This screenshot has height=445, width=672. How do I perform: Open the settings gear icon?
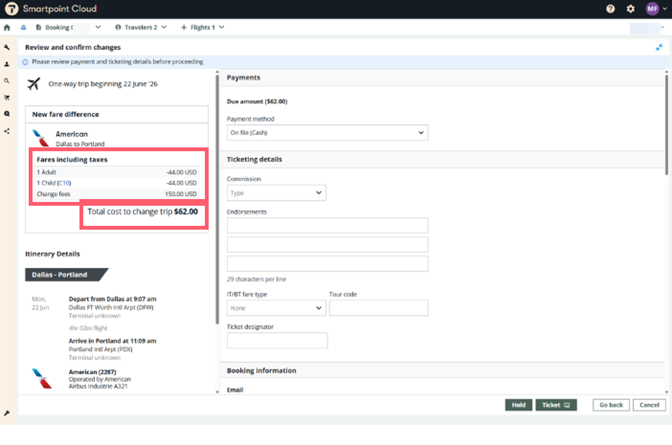[630, 9]
